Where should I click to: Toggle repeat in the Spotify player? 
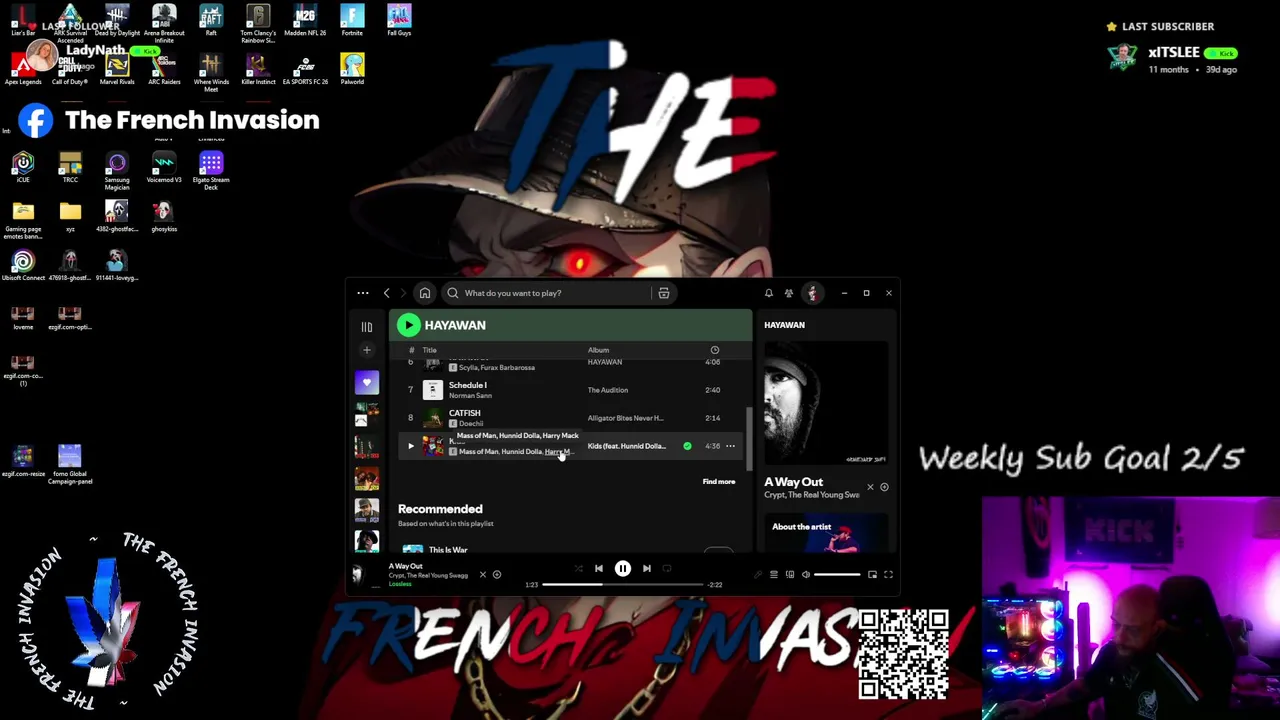(x=667, y=569)
